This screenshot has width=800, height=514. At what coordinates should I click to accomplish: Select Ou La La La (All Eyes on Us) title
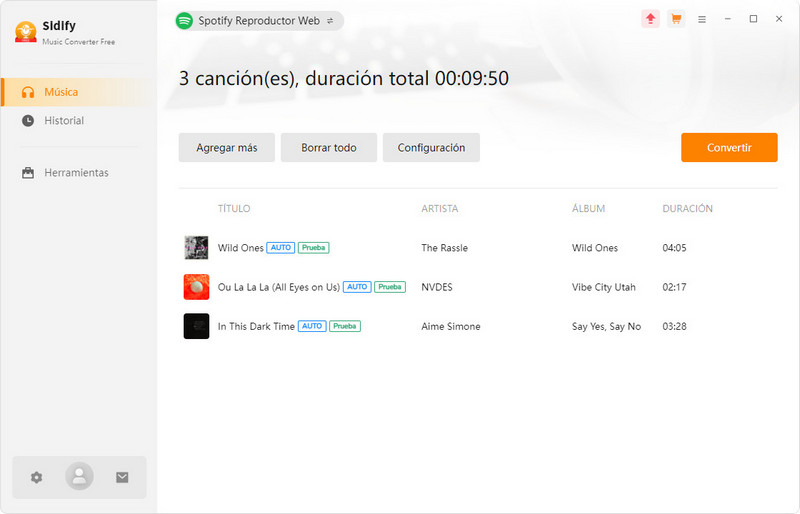click(x=279, y=287)
